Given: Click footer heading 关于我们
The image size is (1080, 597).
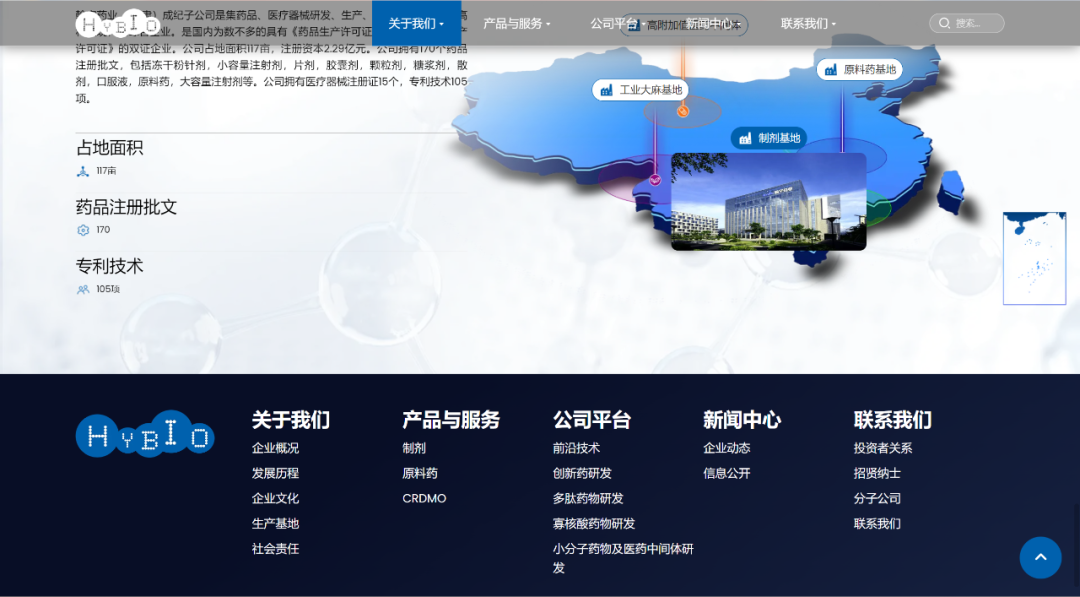Looking at the screenshot, I should pyautogui.click(x=291, y=419).
